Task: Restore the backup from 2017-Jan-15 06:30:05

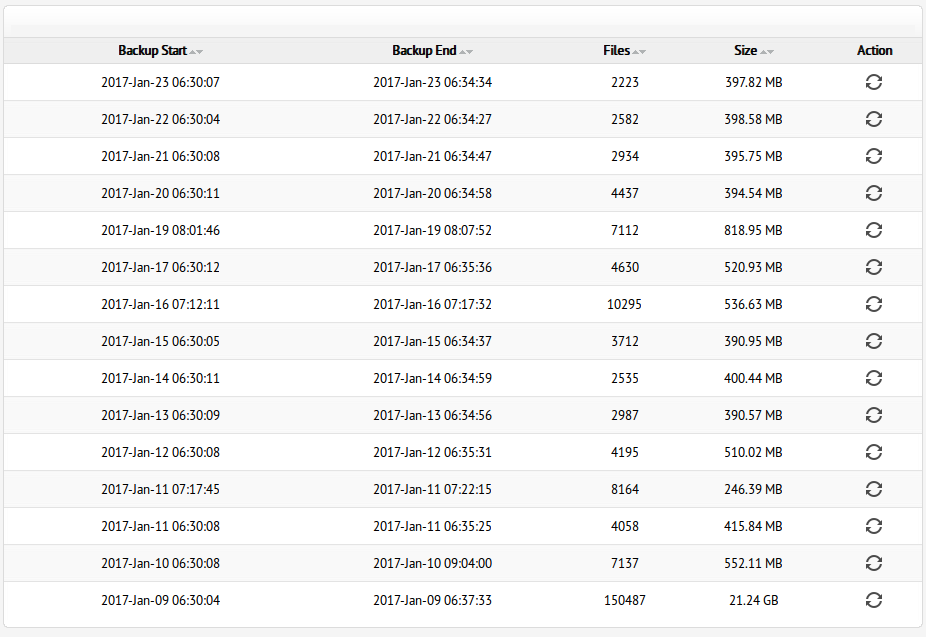Action: pyautogui.click(x=873, y=341)
